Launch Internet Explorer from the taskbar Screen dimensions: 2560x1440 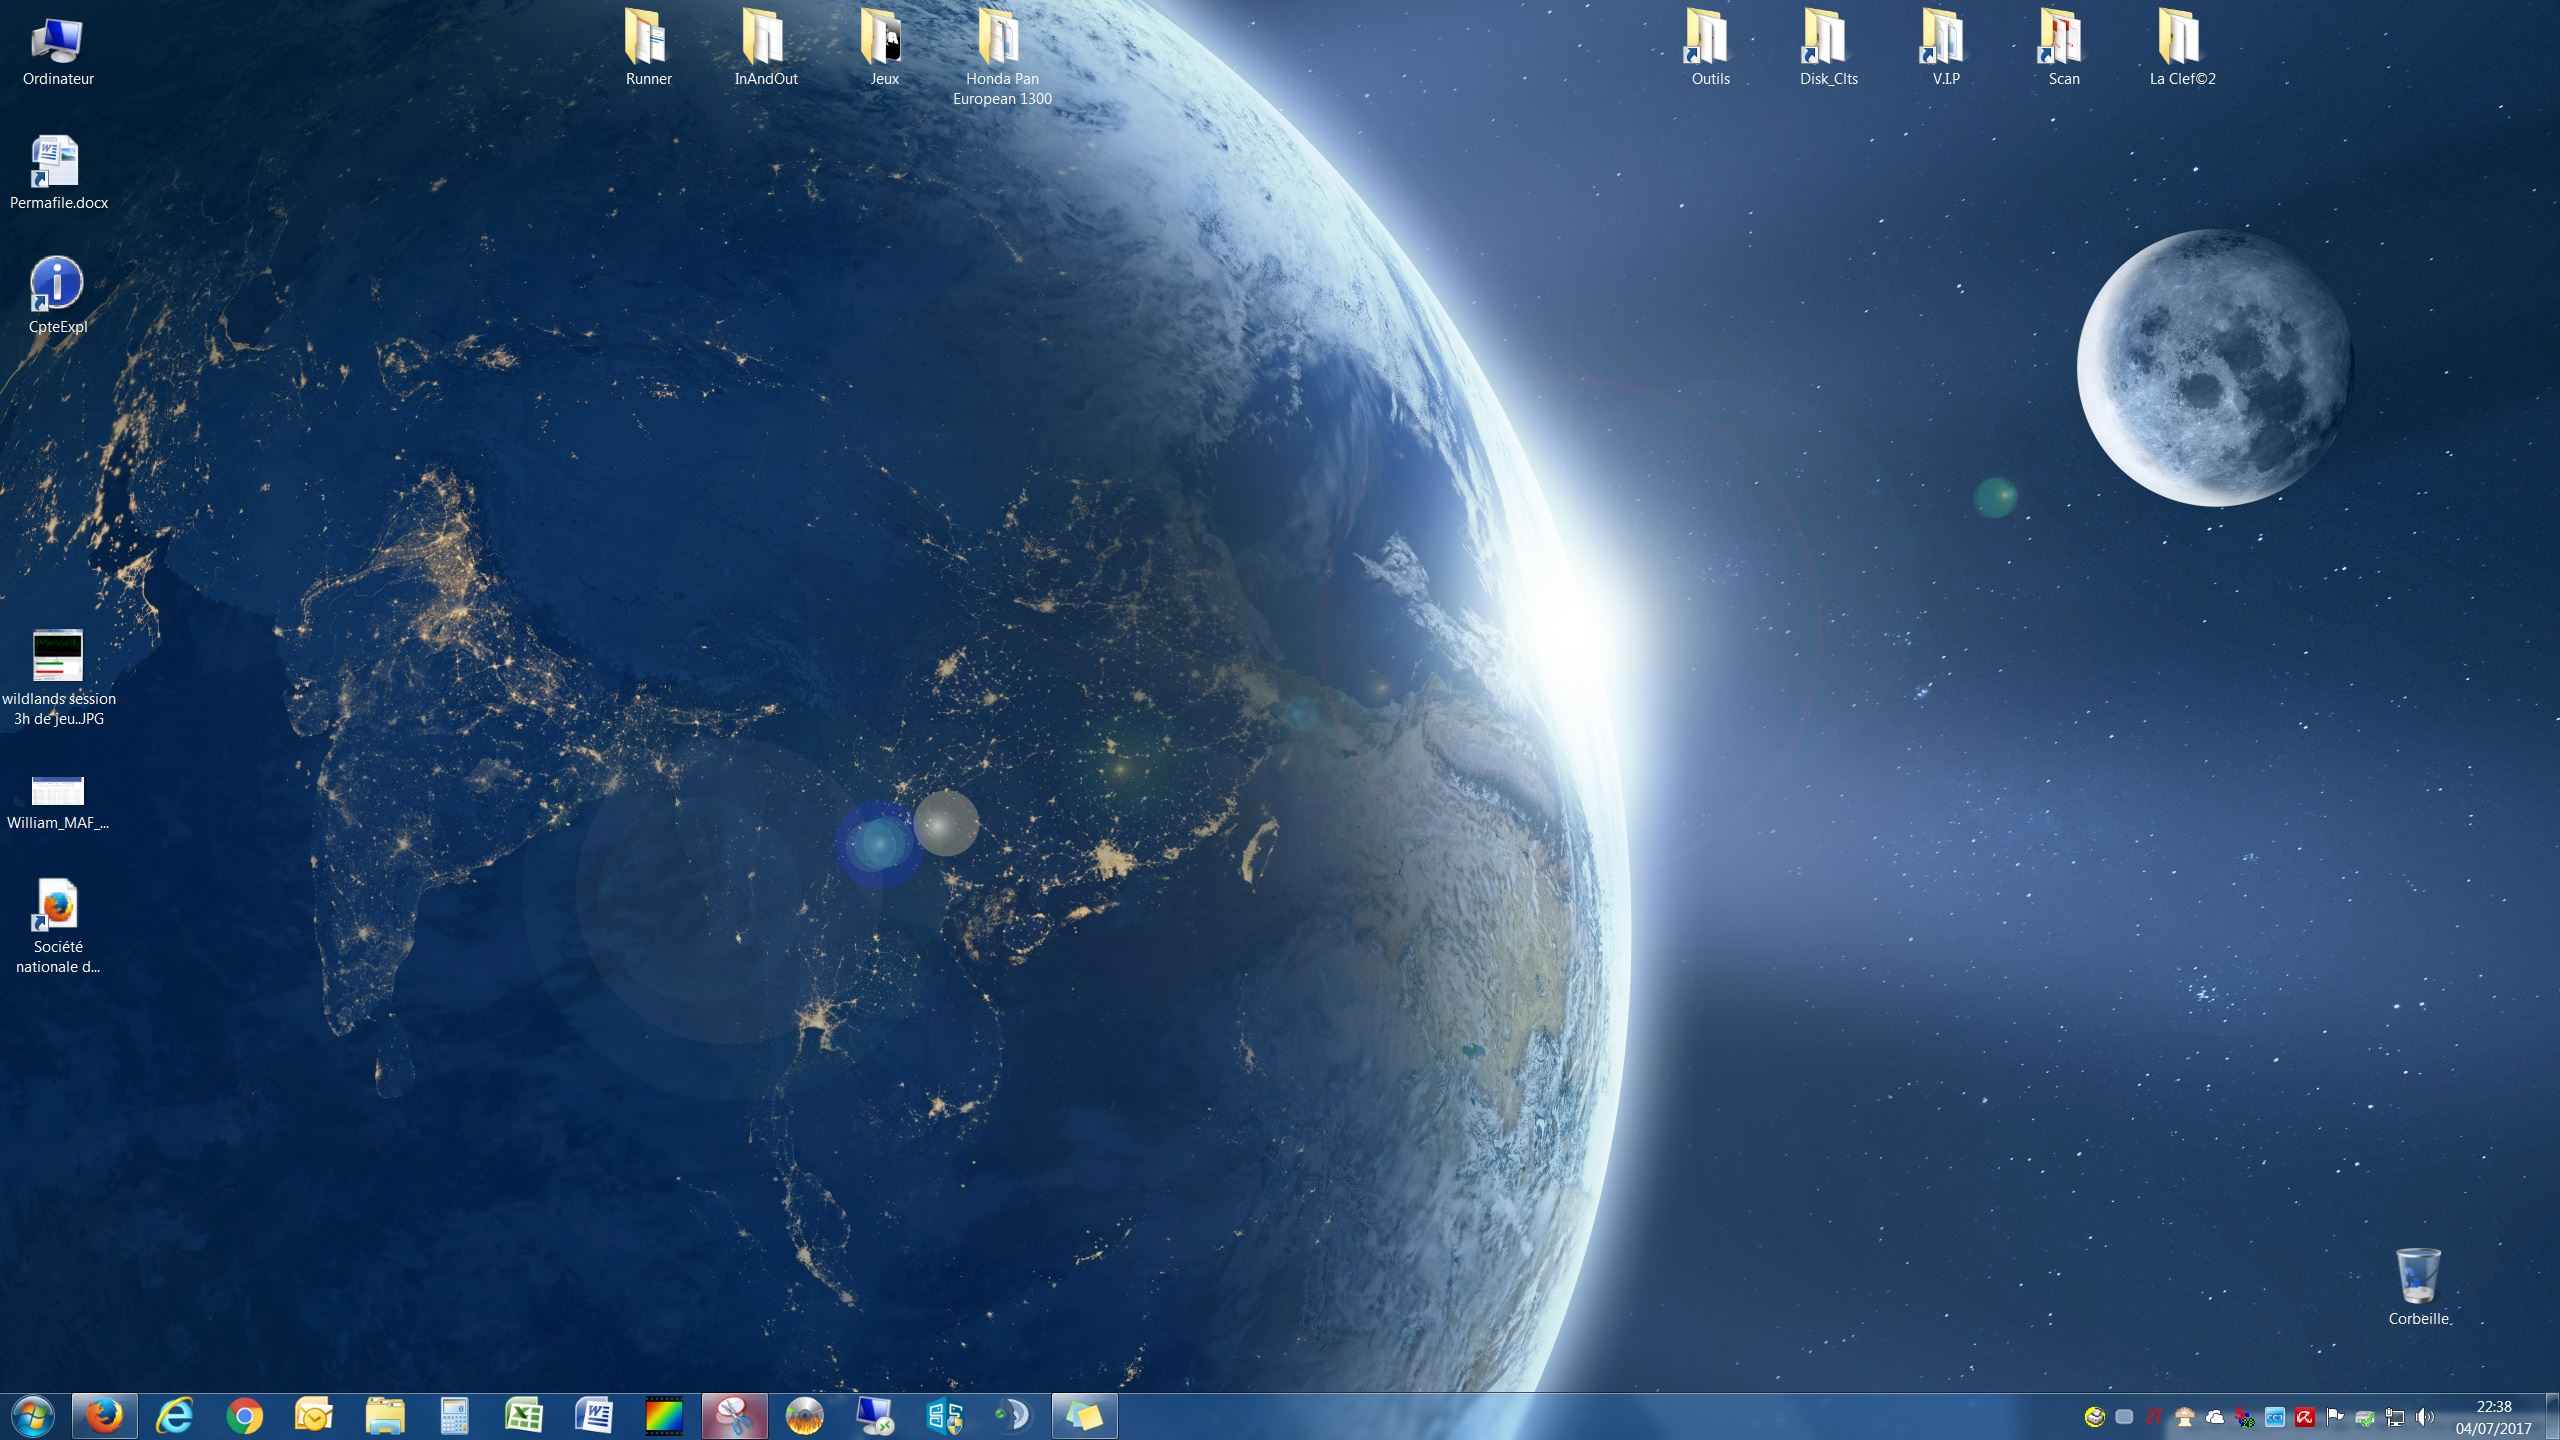pos(175,1416)
